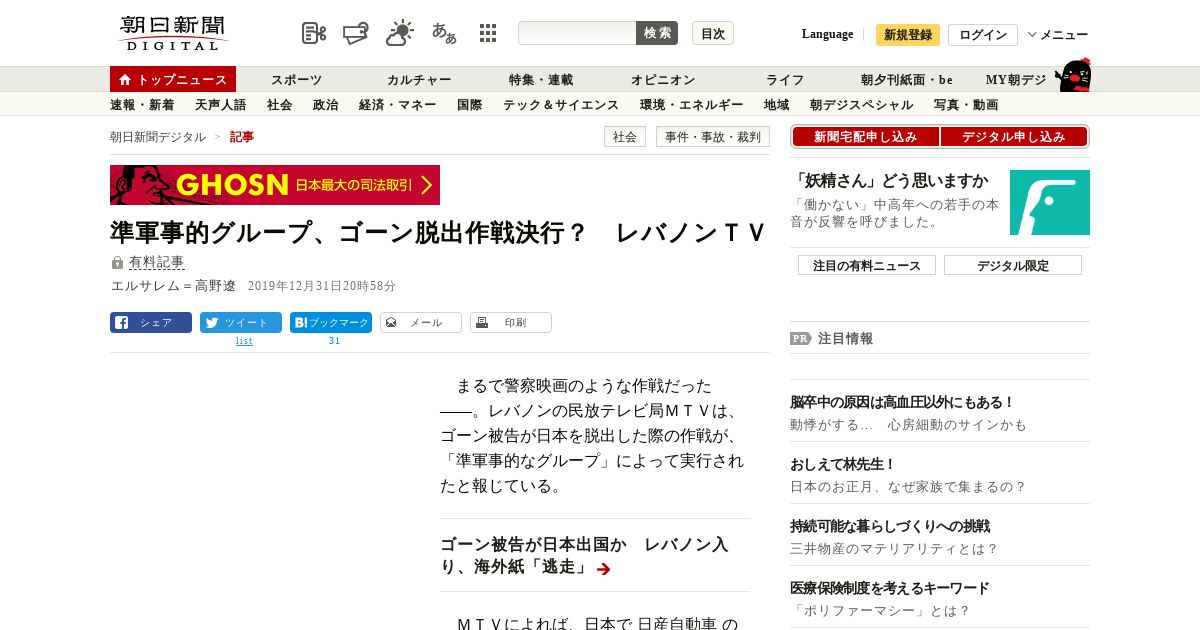Click the 事件・事故・裁判 tag

coord(713,137)
